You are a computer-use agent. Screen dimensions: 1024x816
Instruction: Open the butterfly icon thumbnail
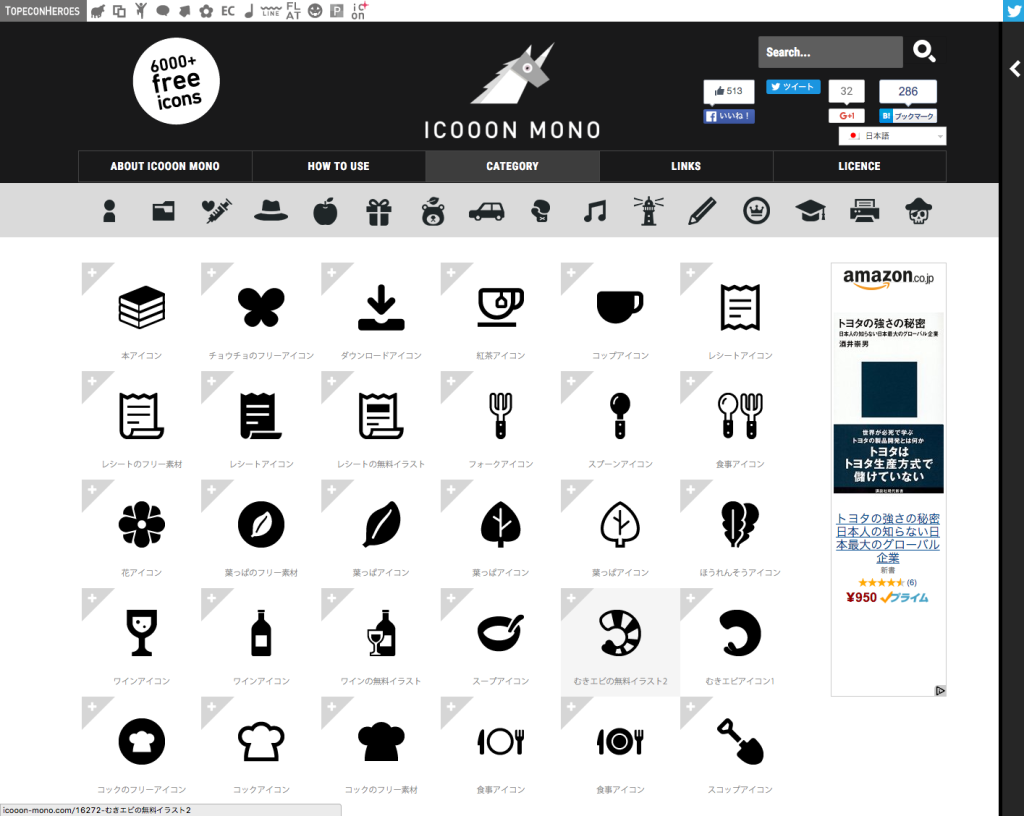coord(261,307)
